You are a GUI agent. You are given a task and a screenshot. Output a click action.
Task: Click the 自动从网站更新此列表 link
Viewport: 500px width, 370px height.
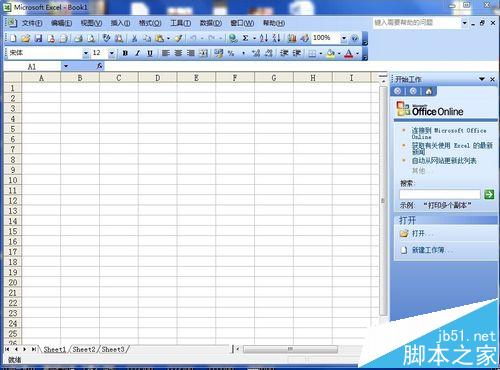444,161
